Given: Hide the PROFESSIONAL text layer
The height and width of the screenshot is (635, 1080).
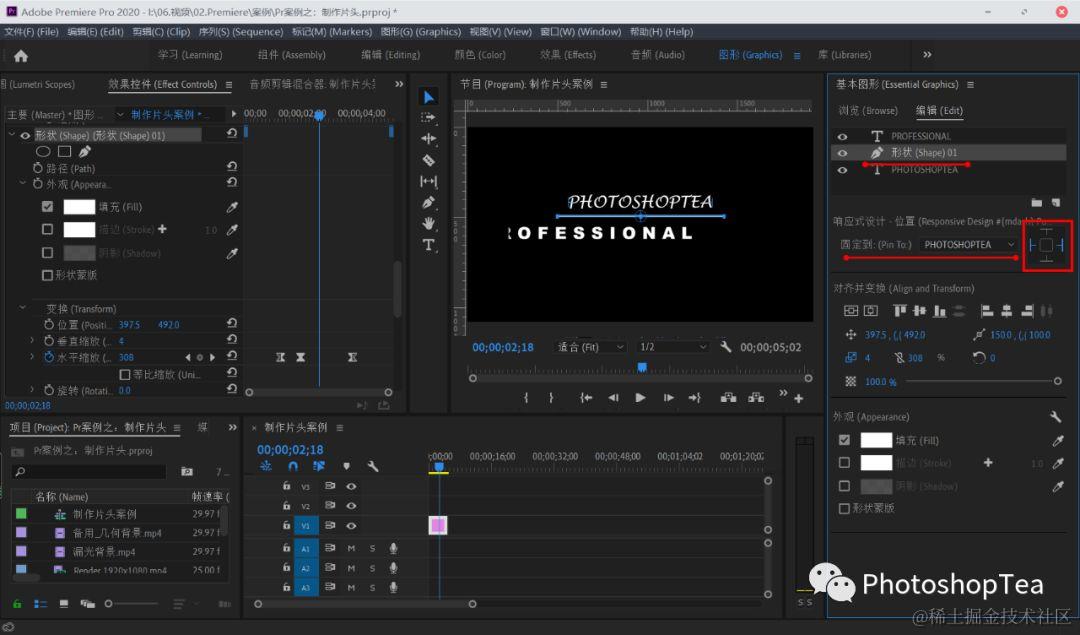Looking at the screenshot, I should [x=842, y=136].
